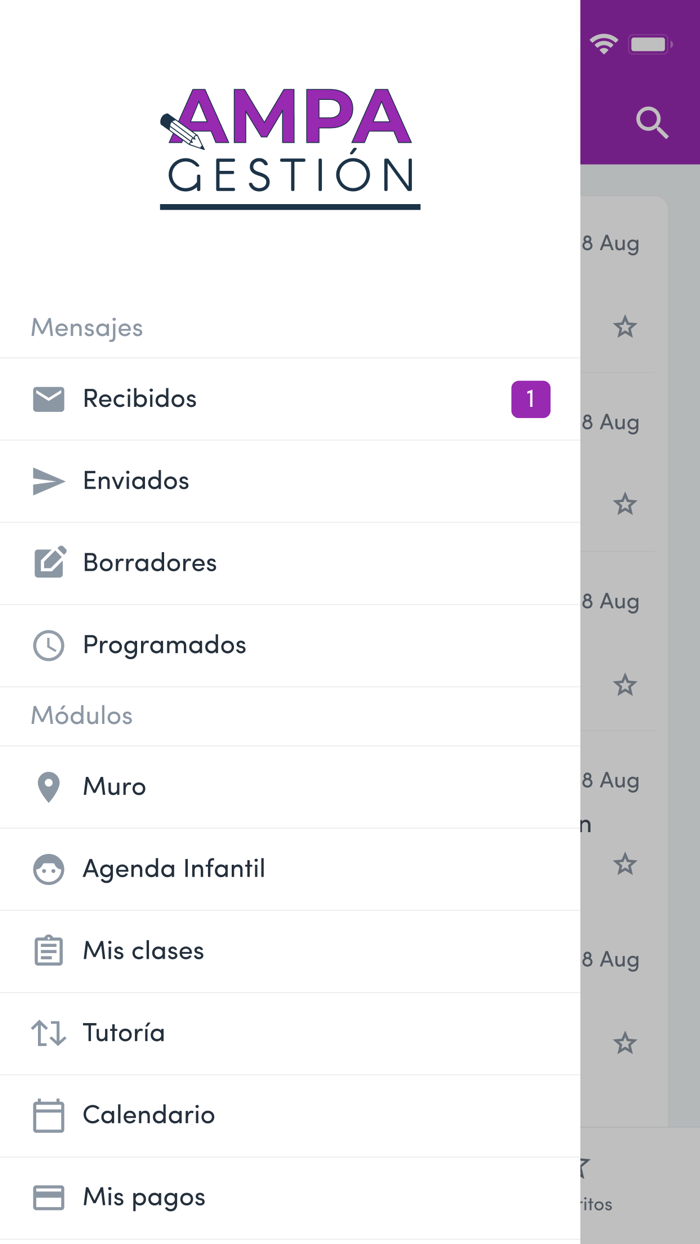This screenshot has height=1244, width=700.
Task: Select the Borradores pencil icon
Action: (x=48, y=562)
